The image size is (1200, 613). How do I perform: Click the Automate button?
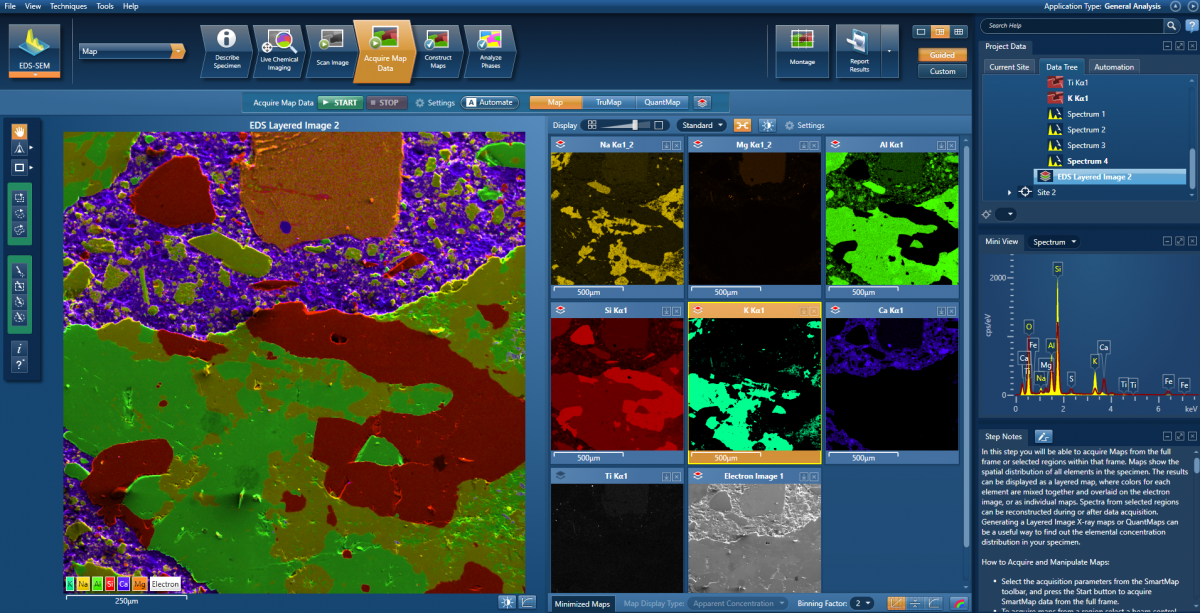point(489,101)
